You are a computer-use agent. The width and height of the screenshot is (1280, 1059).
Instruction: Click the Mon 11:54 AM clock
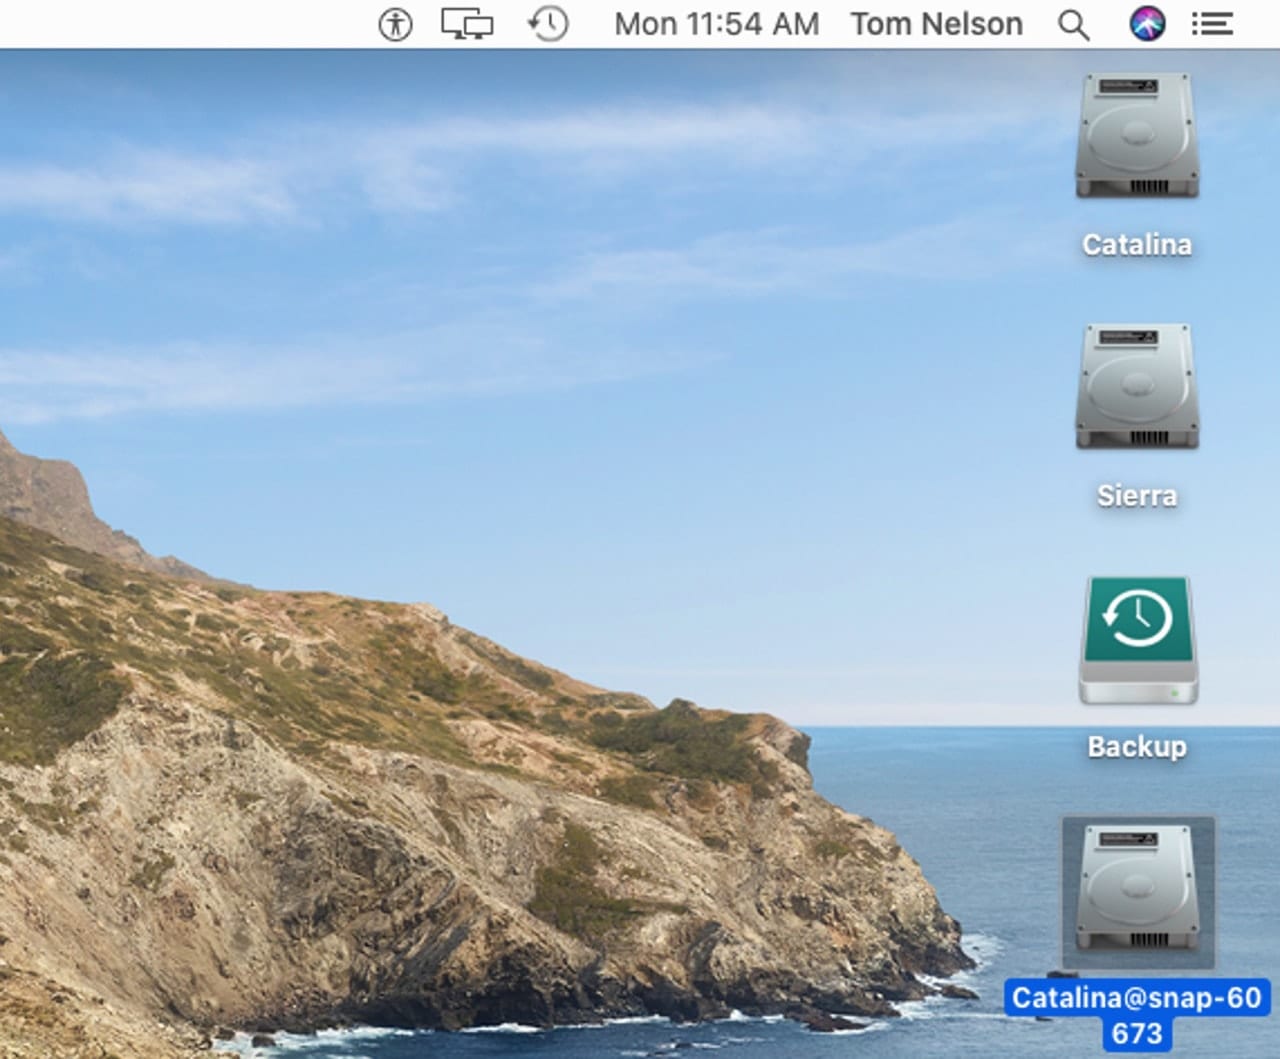[x=716, y=24]
